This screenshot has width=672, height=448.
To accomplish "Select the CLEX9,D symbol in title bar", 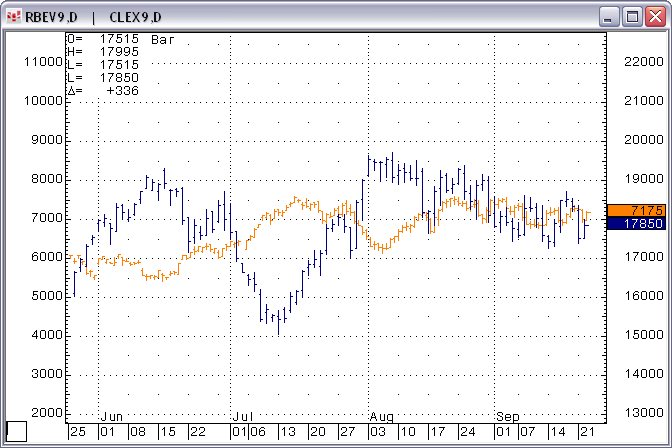I will pos(134,16).
